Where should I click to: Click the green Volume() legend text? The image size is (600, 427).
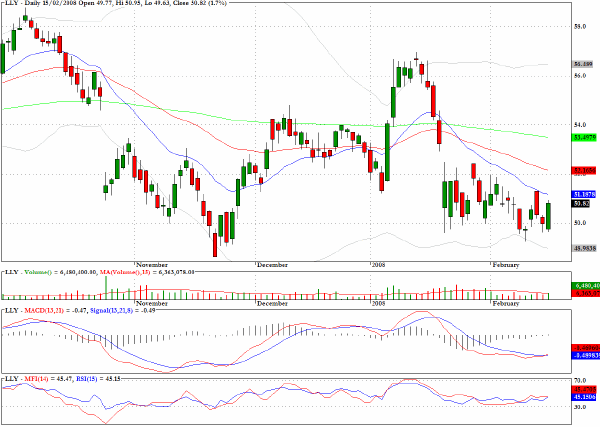coord(38,272)
